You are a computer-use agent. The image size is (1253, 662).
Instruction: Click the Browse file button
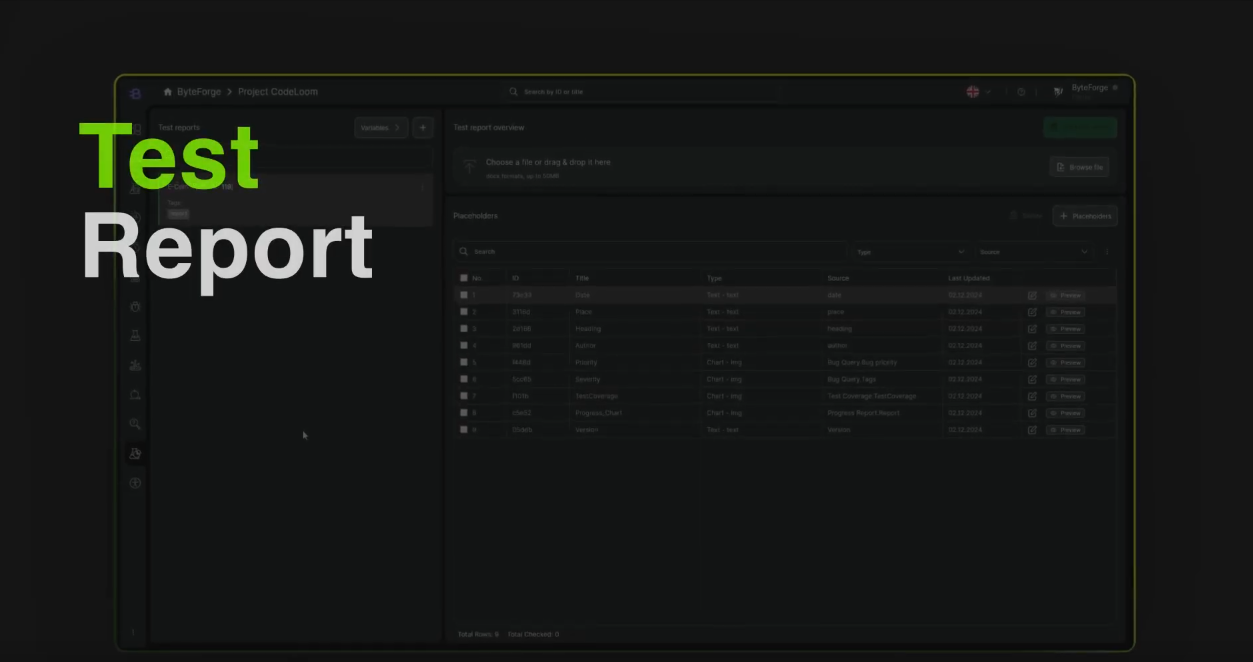1079,167
